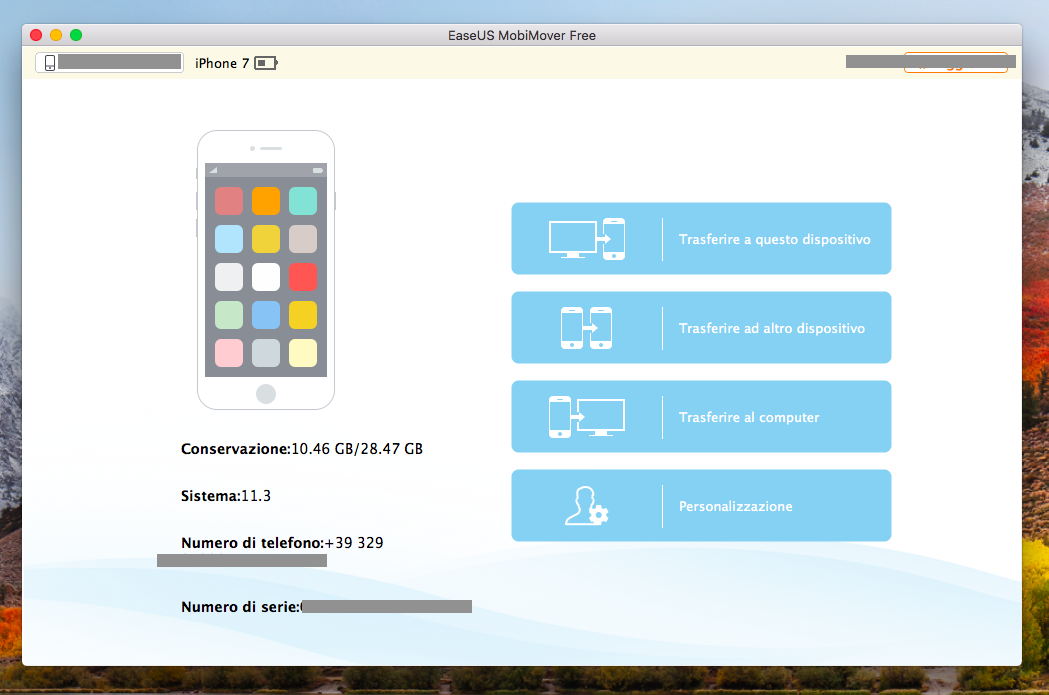Click the user gear Personalizzazione icon
1049x695 pixels.
(587, 506)
